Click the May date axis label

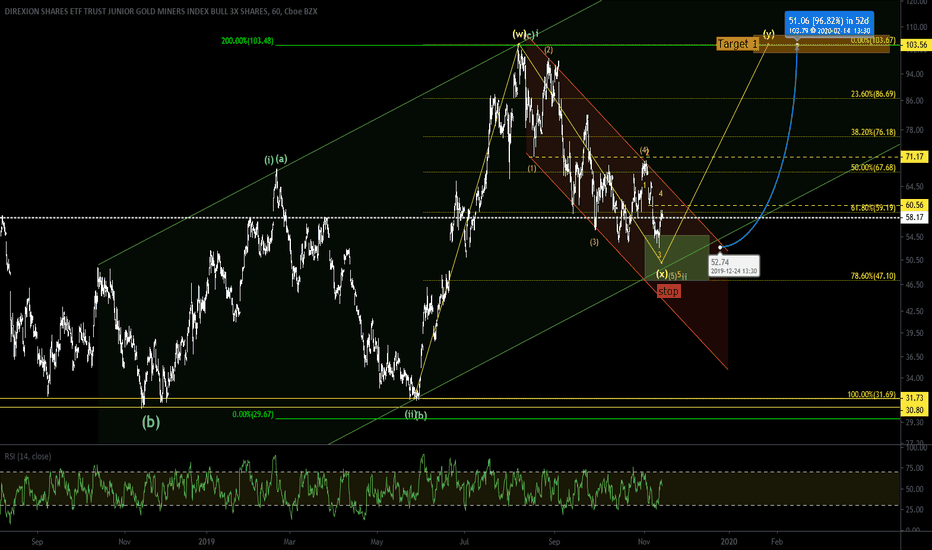[x=377, y=542]
